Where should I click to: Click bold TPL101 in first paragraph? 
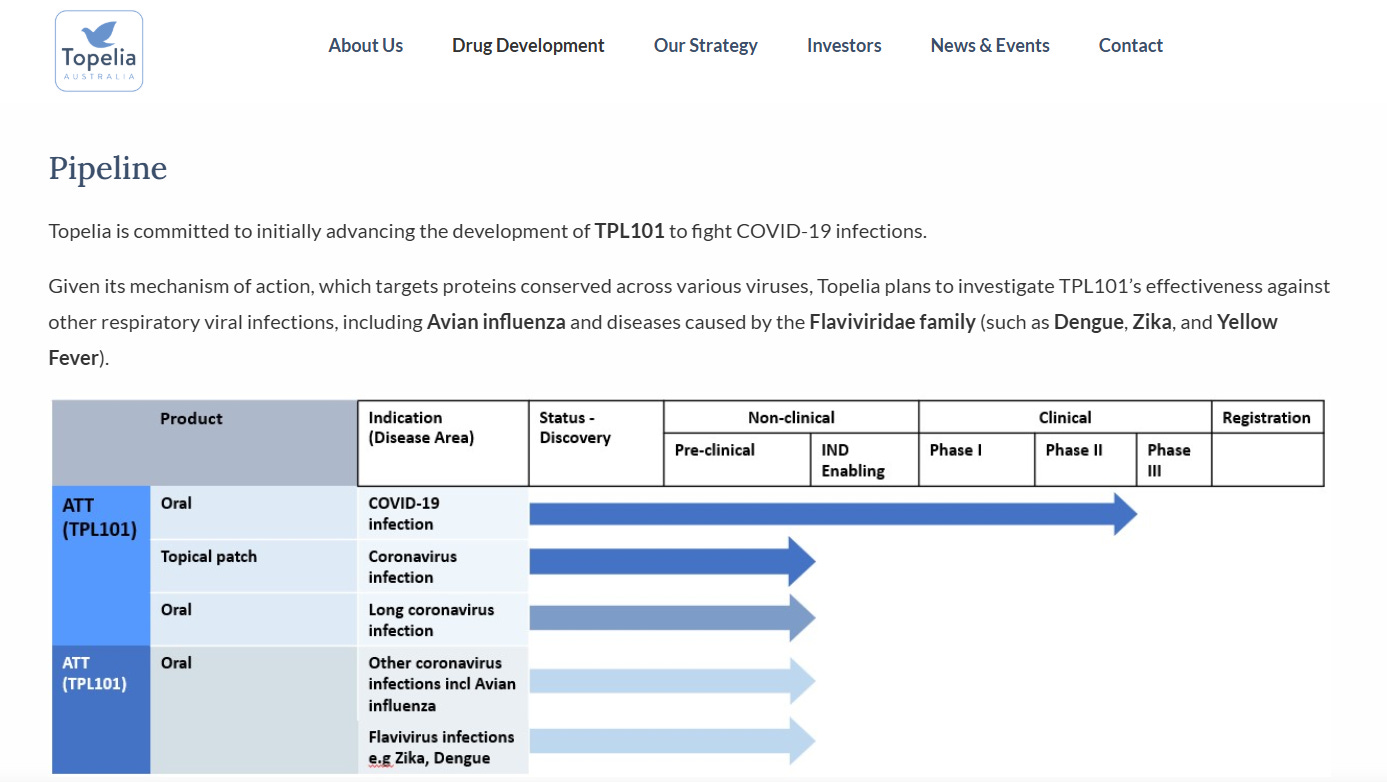(630, 231)
